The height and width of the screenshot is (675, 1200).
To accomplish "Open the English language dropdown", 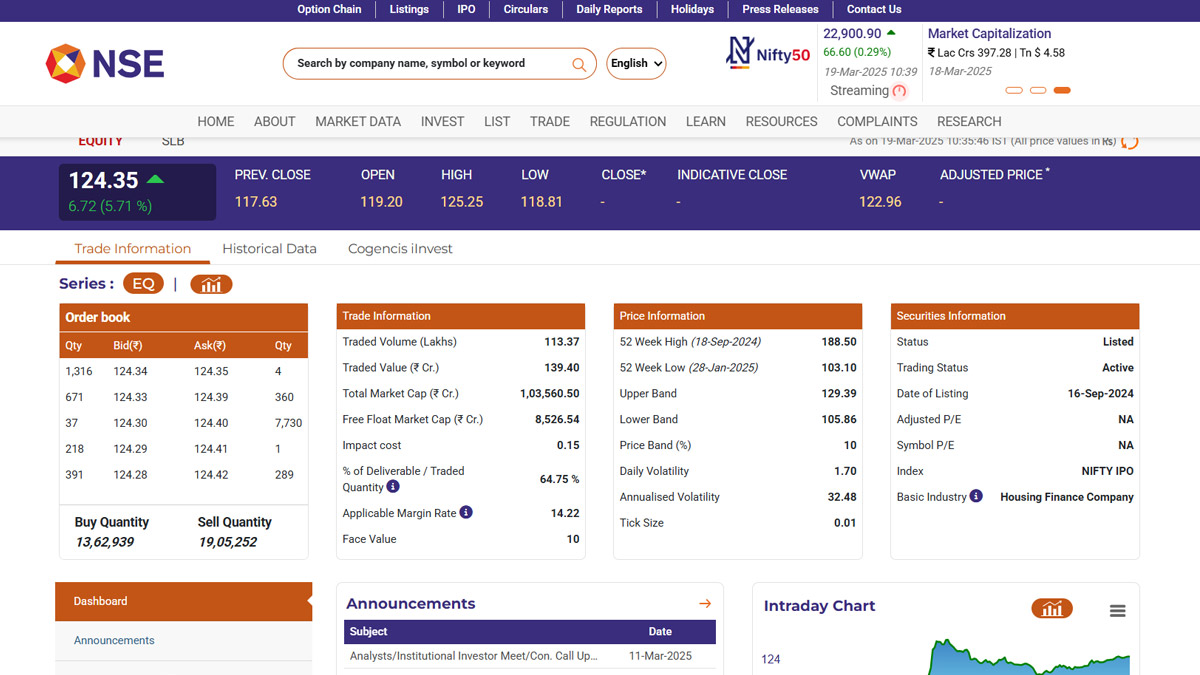I will [636, 64].
